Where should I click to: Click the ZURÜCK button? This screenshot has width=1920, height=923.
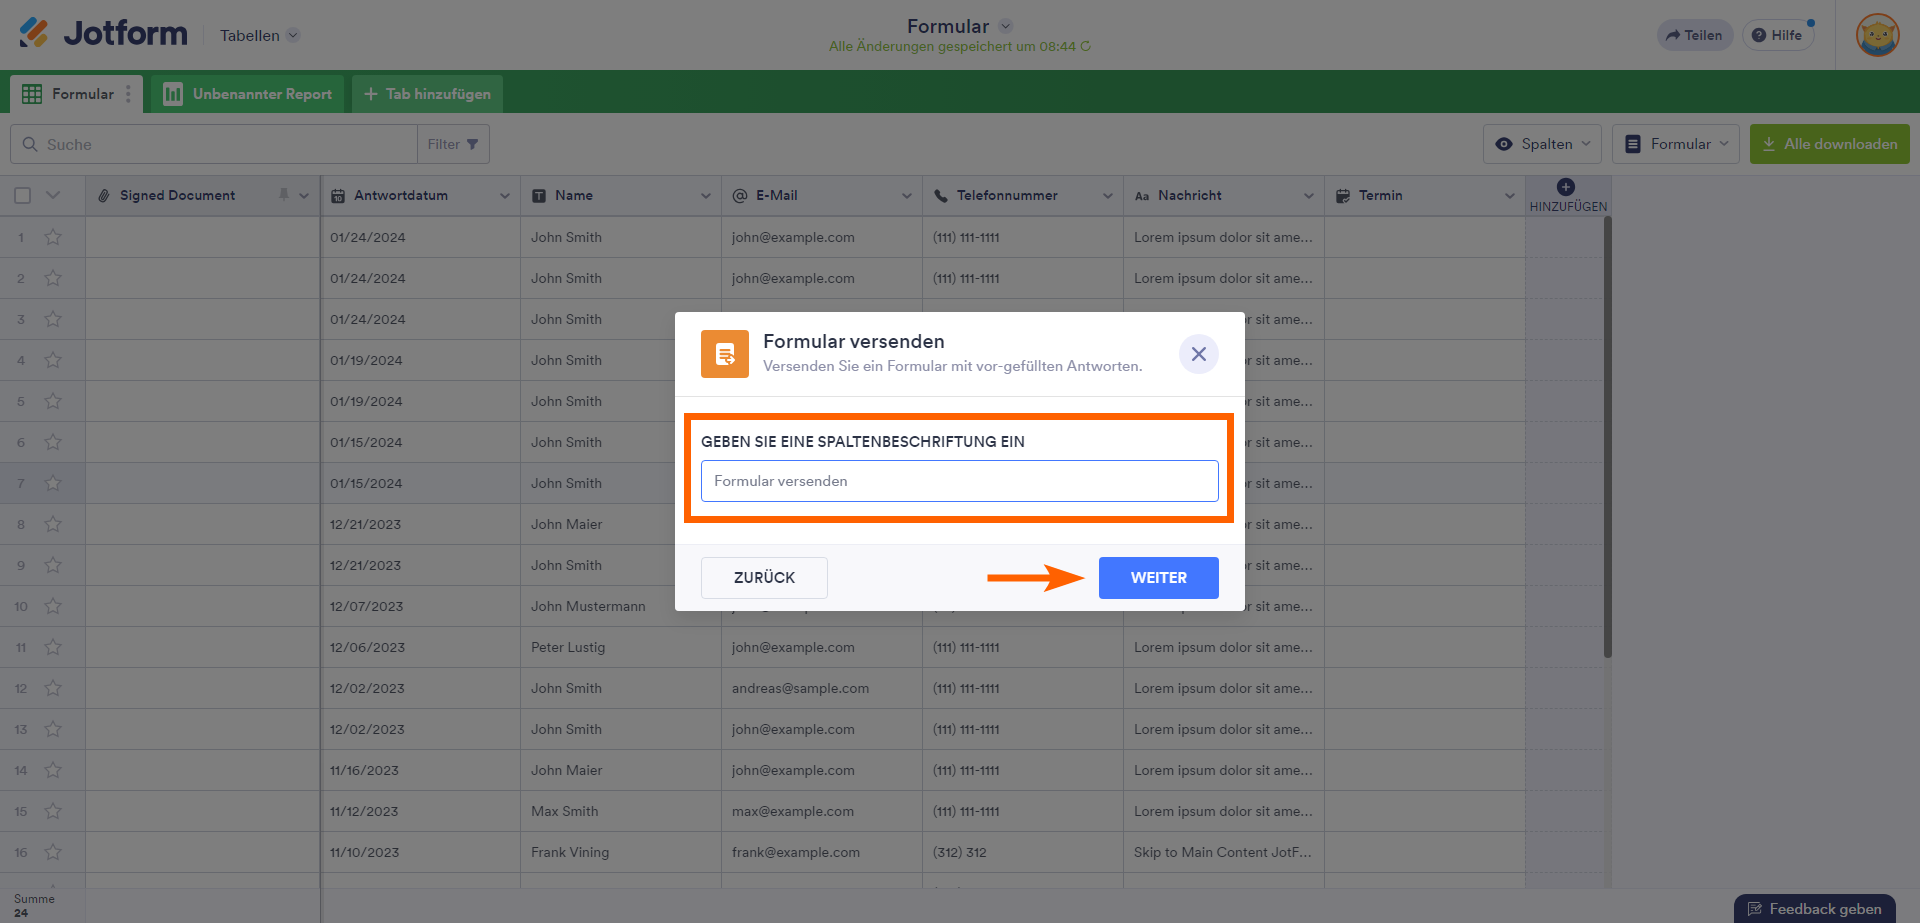[764, 578]
